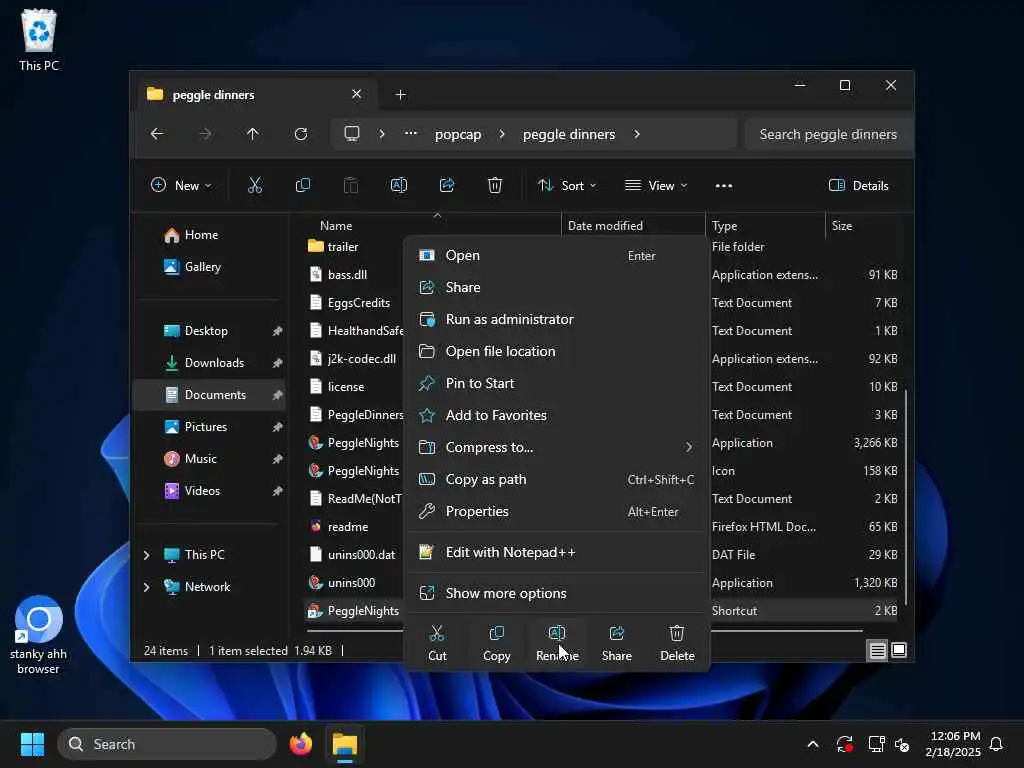Click the address bar ellipsis for hidden path segments
This screenshot has width=1024, height=768.
[410, 133]
